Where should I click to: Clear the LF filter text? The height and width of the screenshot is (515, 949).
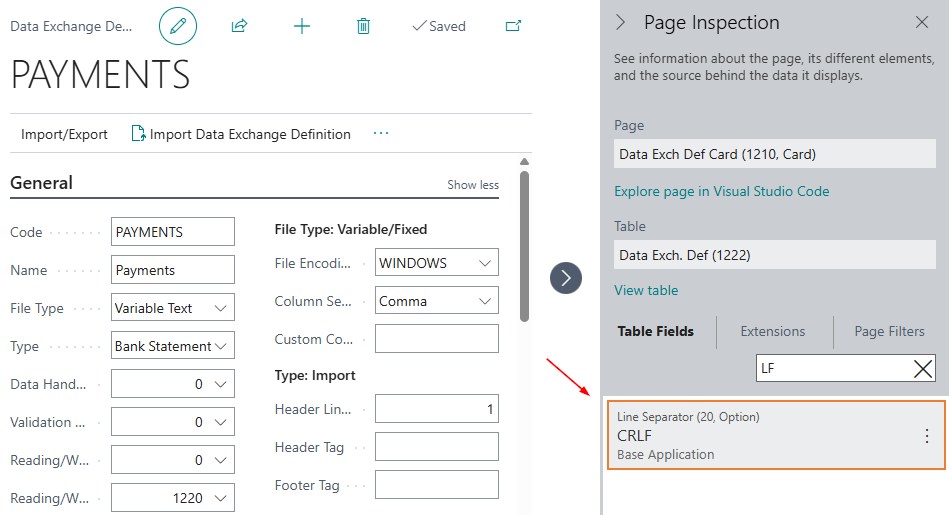[923, 368]
